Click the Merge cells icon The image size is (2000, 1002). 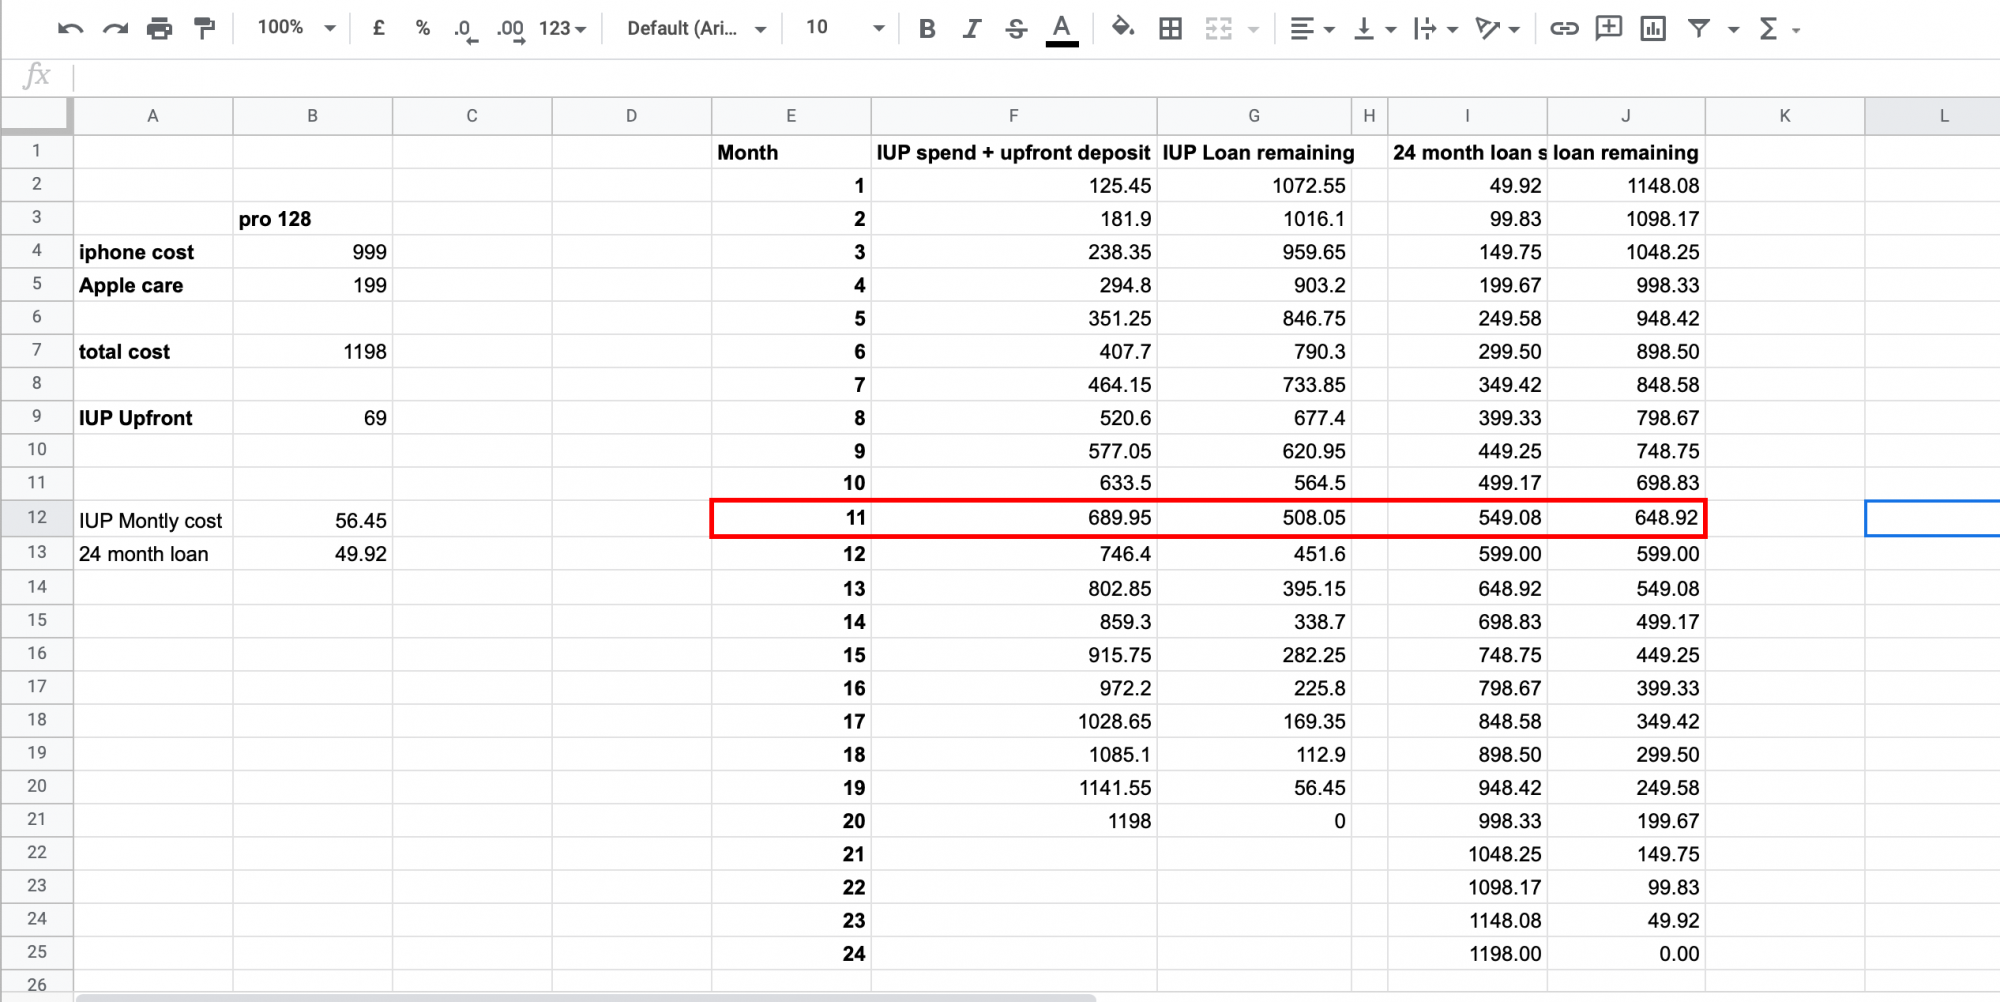1218,29
